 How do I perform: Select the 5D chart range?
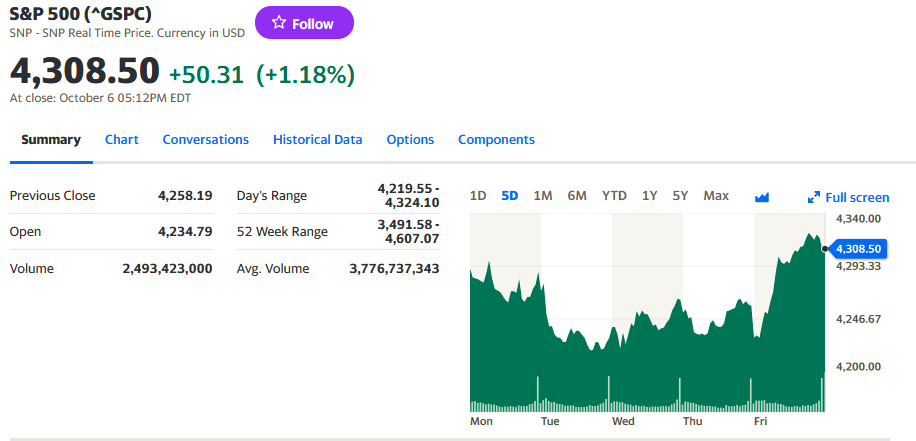(x=510, y=196)
